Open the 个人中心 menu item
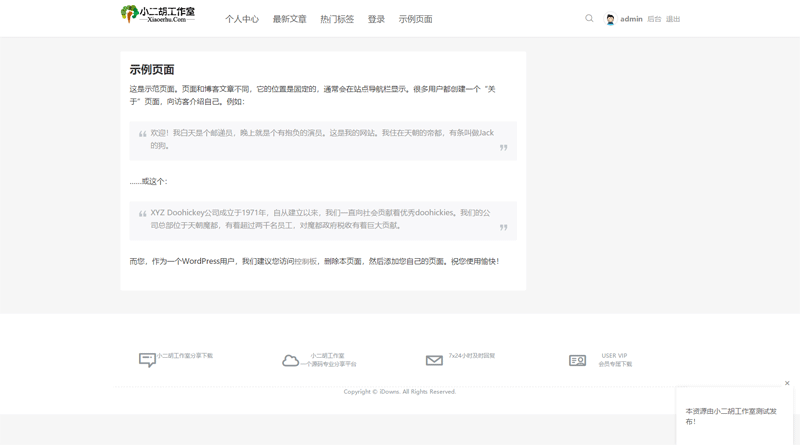Image resolution: width=800 pixels, height=445 pixels. pyautogui.click(x=241, y=19)
